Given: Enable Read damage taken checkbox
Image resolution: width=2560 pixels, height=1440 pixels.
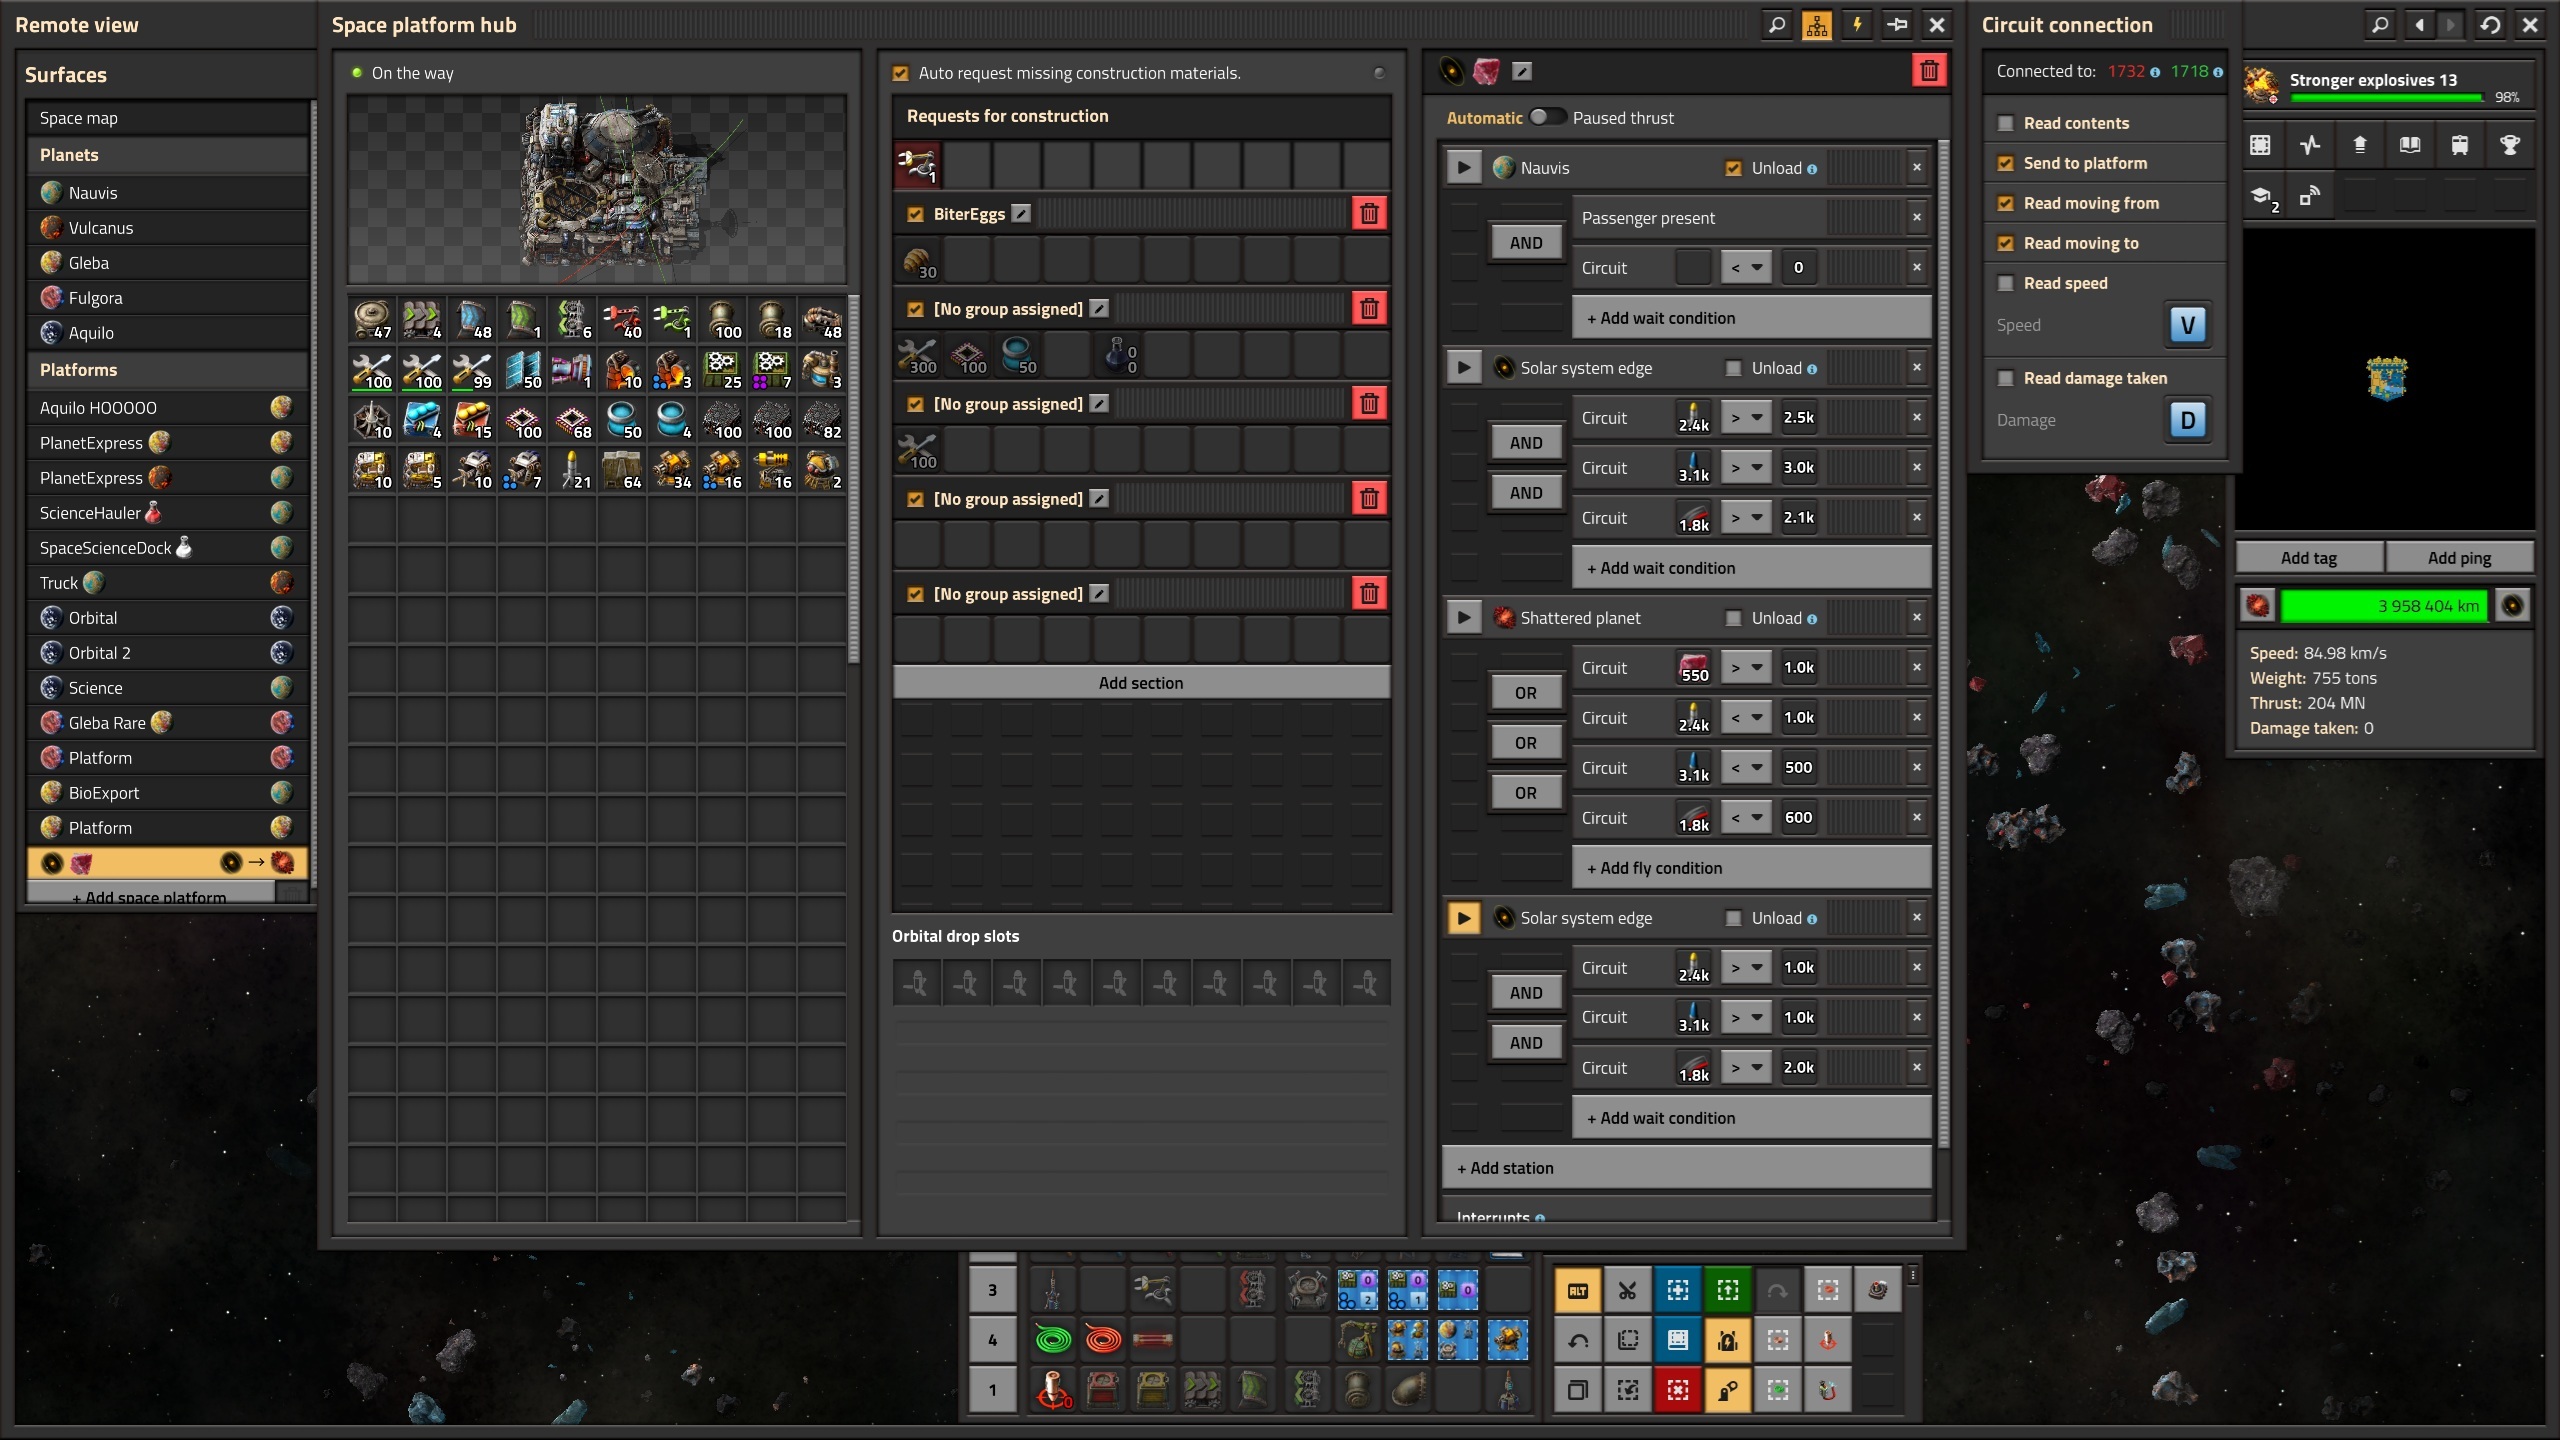Looking at the screenshot, I should pos(2005,378).
